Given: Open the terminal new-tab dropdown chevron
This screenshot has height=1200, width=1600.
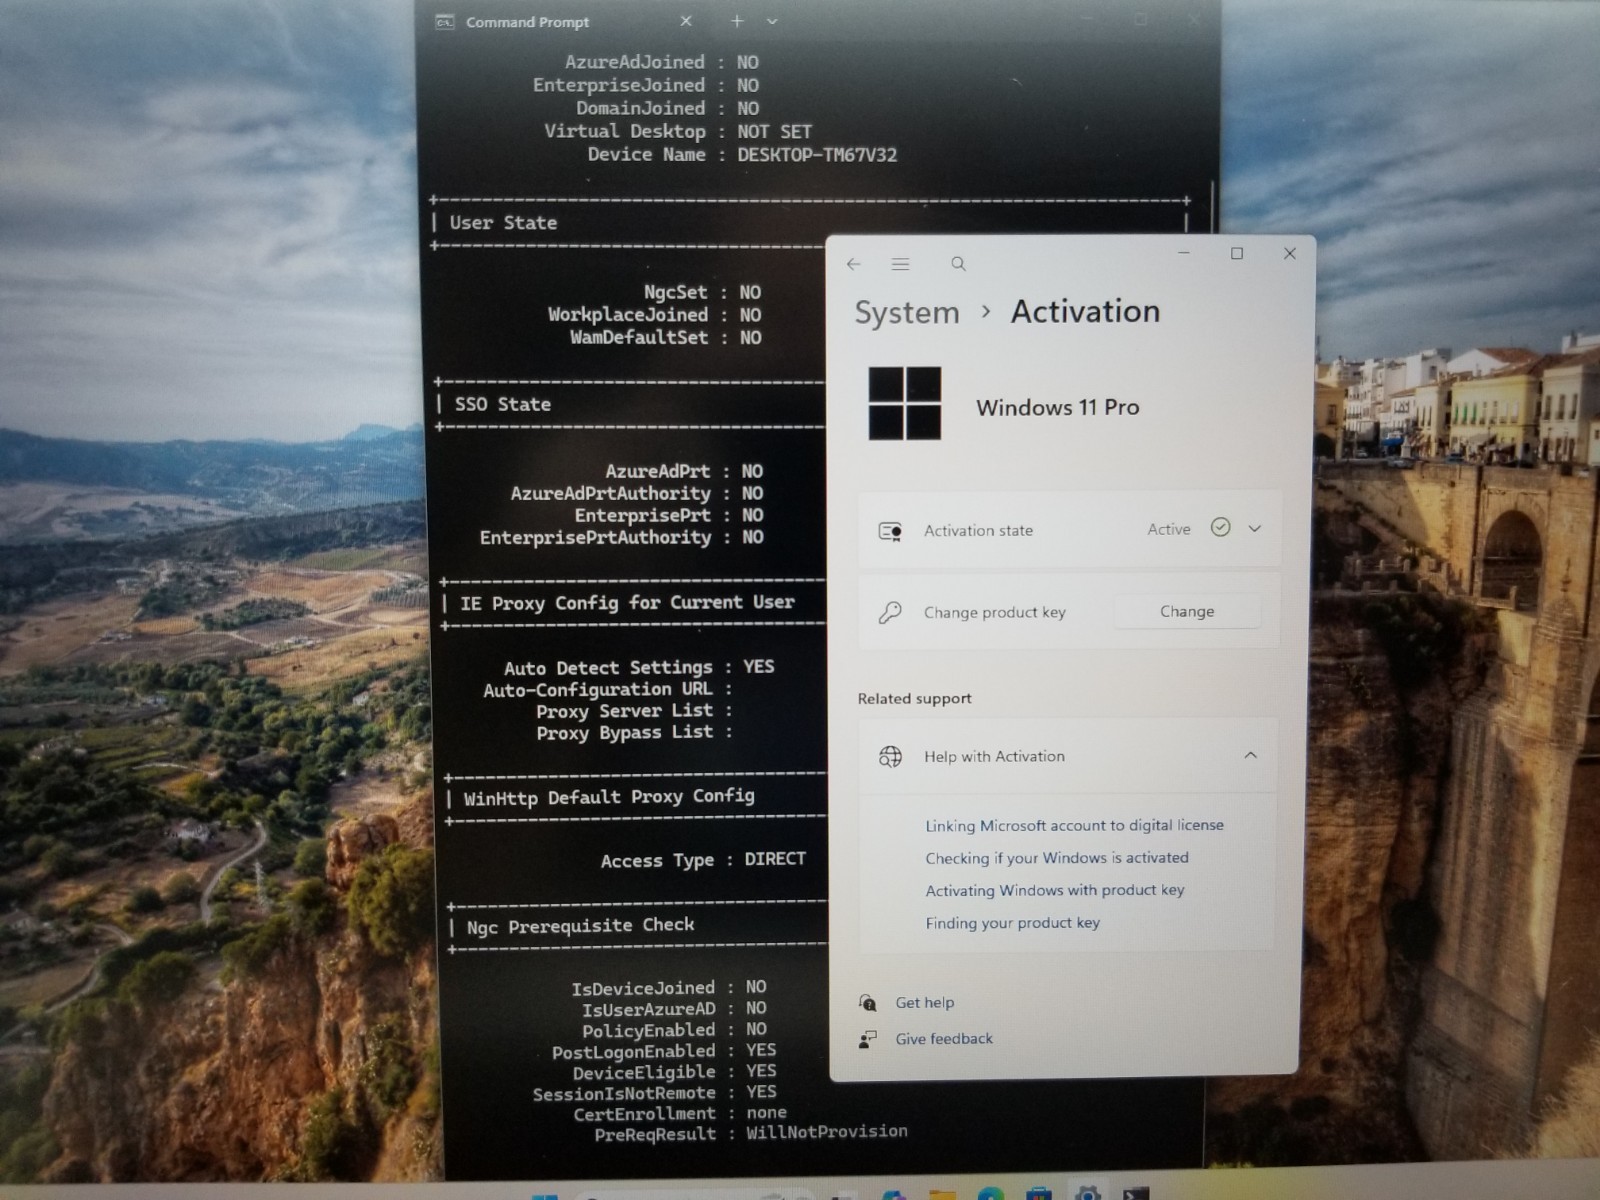Looking at the screenshot, I should pyautogui.click(x=772, y=21).
